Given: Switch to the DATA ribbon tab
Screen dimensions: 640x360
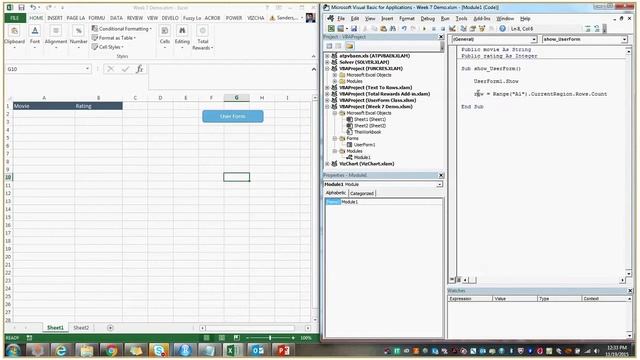Looking at the screenshot, I should point(116,18).
